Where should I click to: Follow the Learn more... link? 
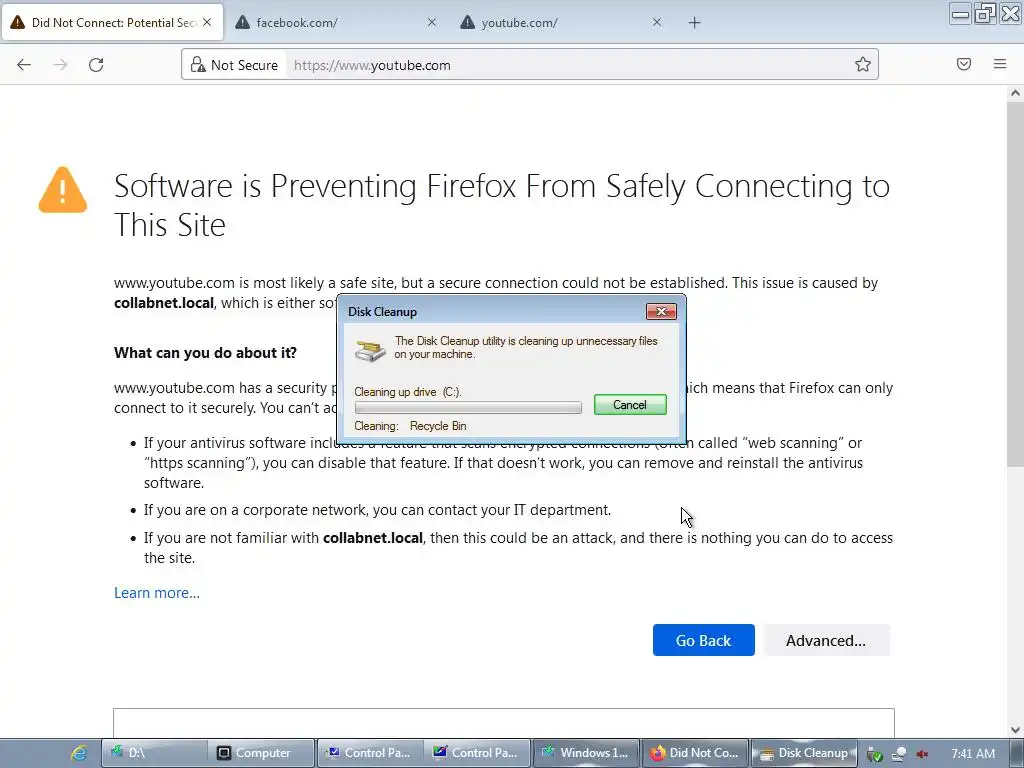click(x=157, y=592)
